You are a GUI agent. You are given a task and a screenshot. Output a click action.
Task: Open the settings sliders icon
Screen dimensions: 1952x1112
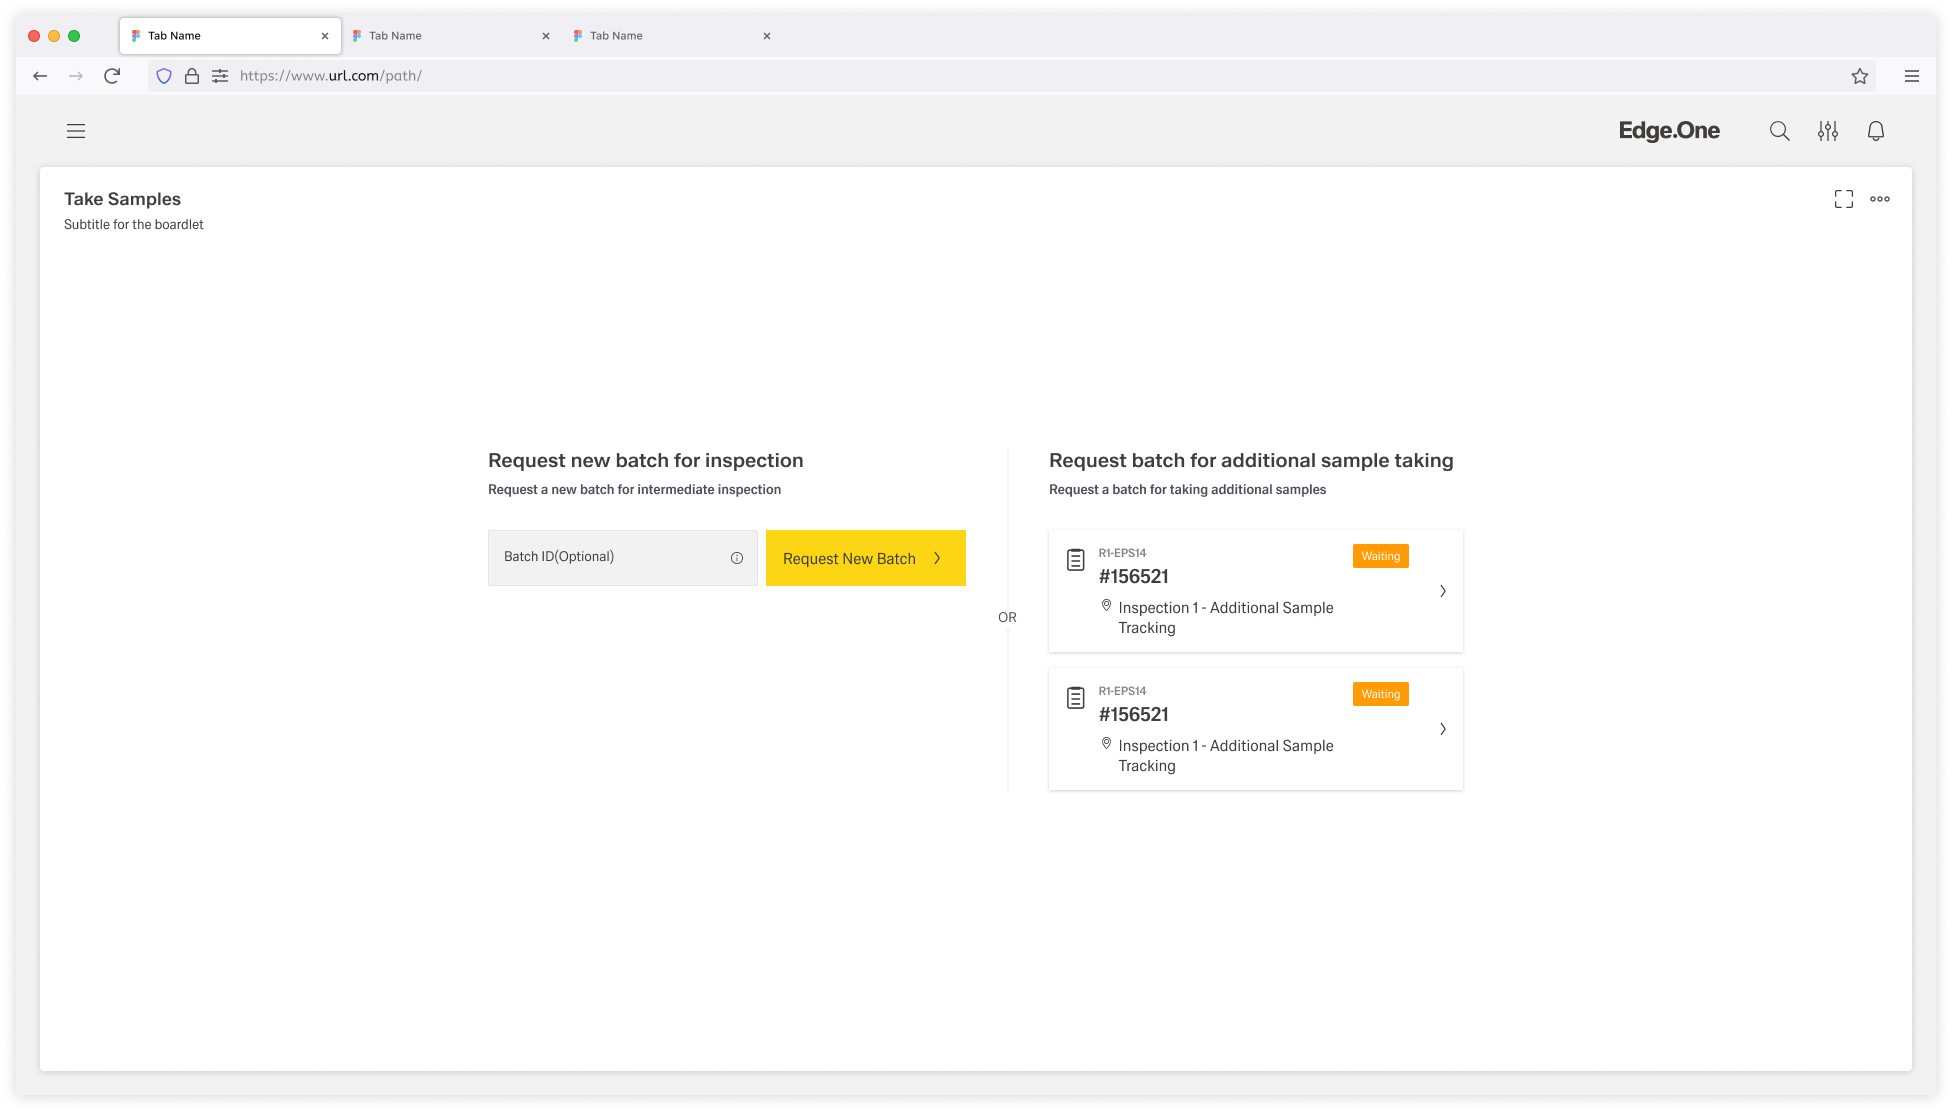1827,131
